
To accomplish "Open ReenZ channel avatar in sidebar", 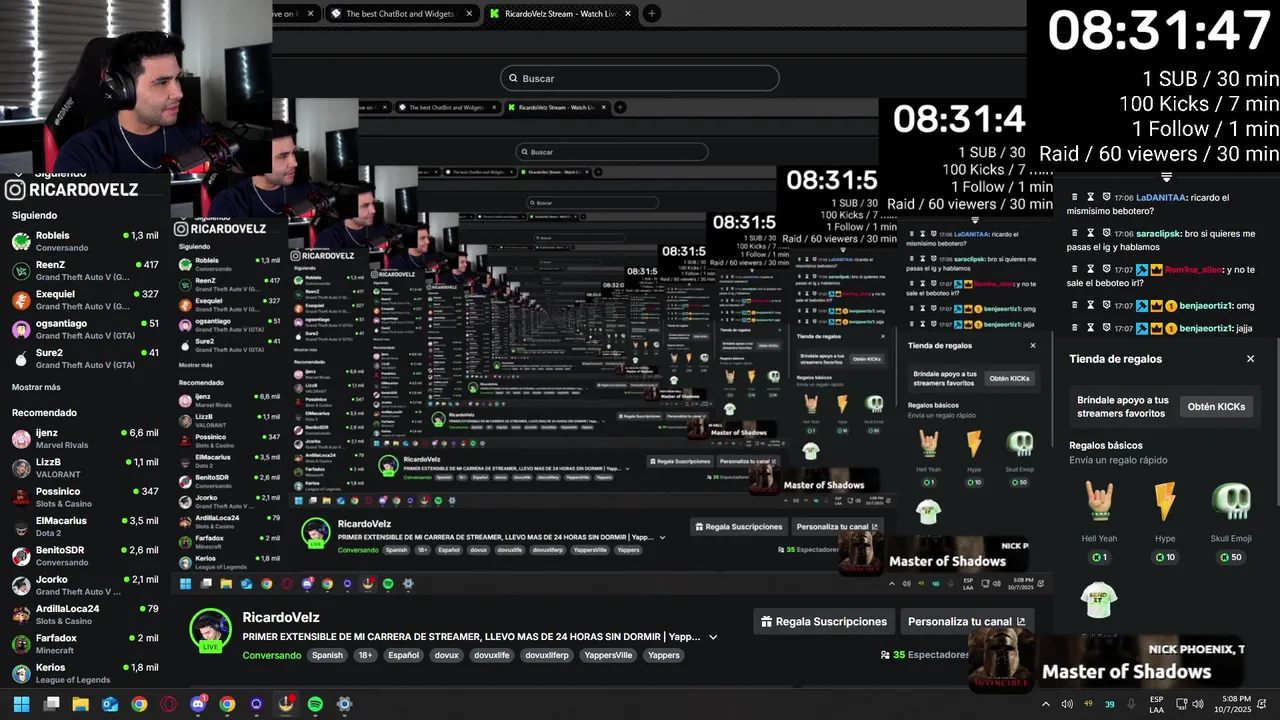I will 21,270.
